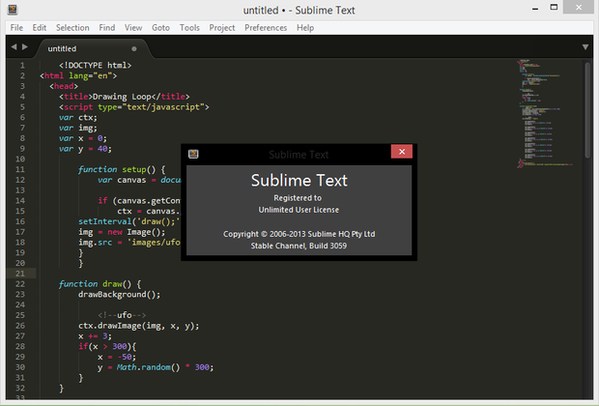Click the "<head>" tag line
Screen dimensions: 599x406
(63, 86)
